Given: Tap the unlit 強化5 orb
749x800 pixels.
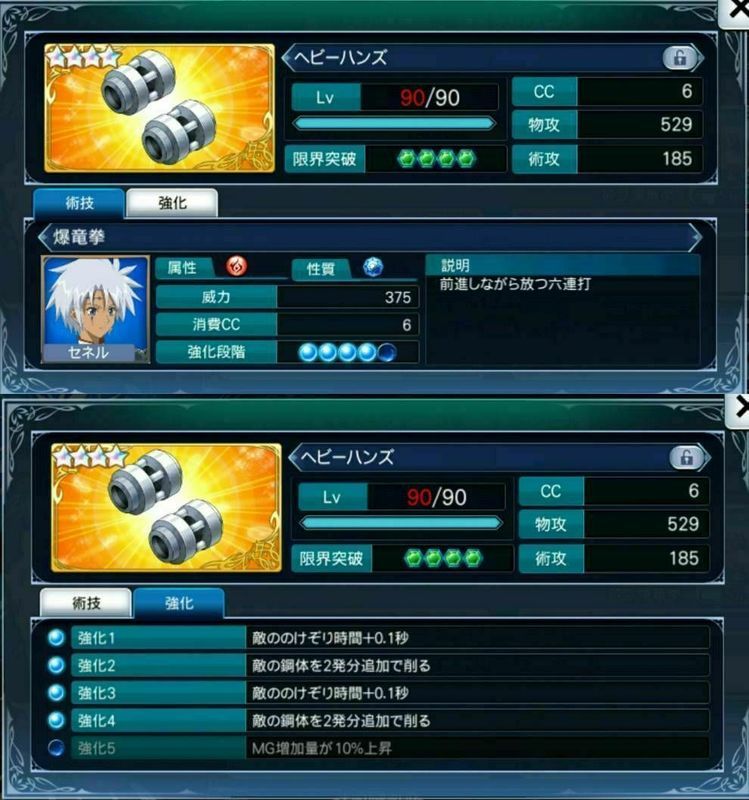Looking at the screenshot, I should [x=56, y=748].
